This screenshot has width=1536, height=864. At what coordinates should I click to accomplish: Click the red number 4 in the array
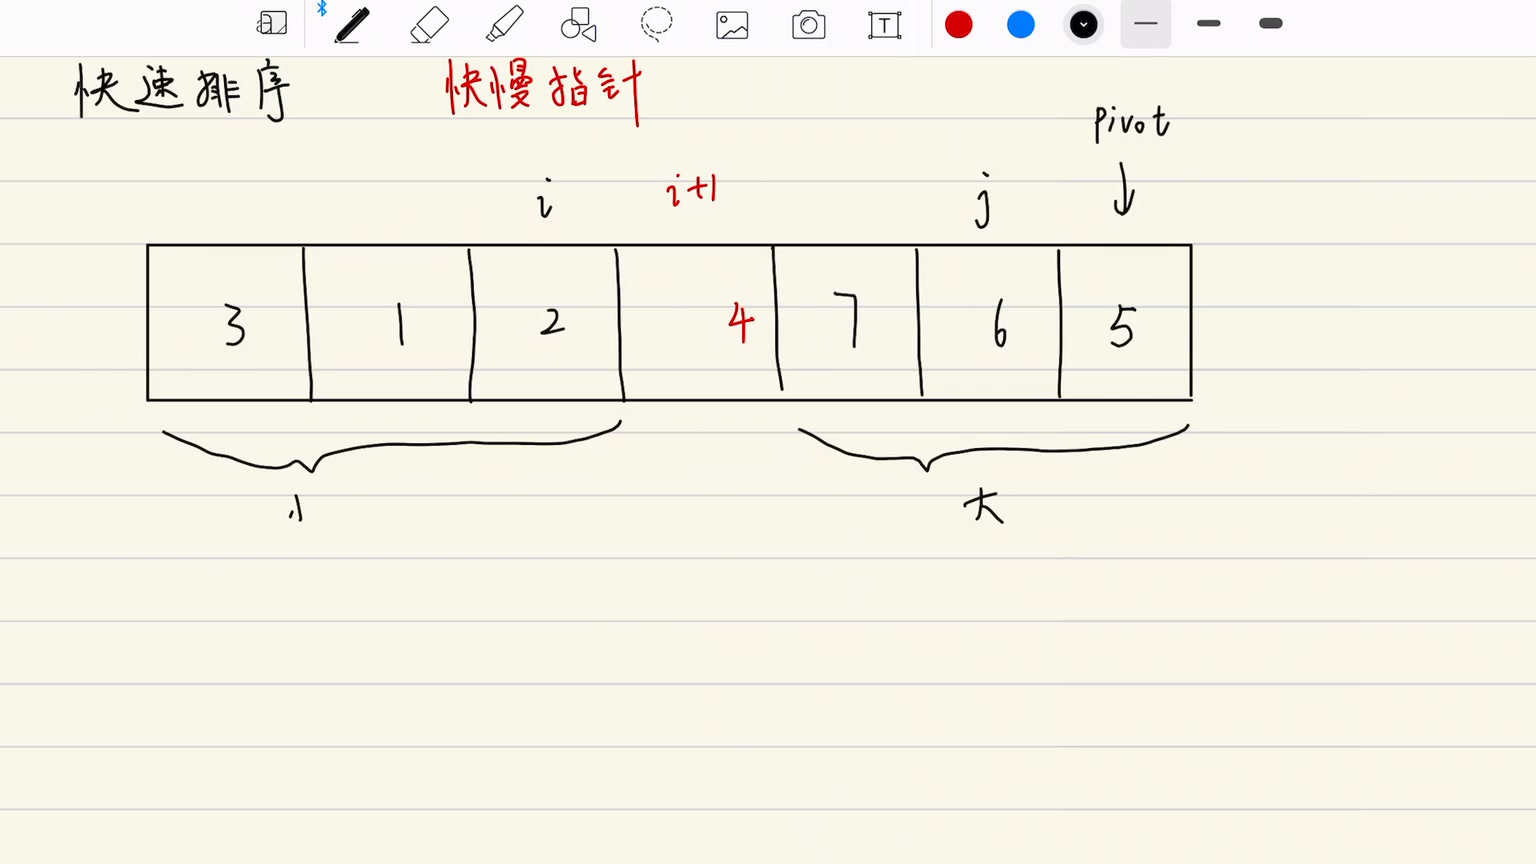[740, 320]
